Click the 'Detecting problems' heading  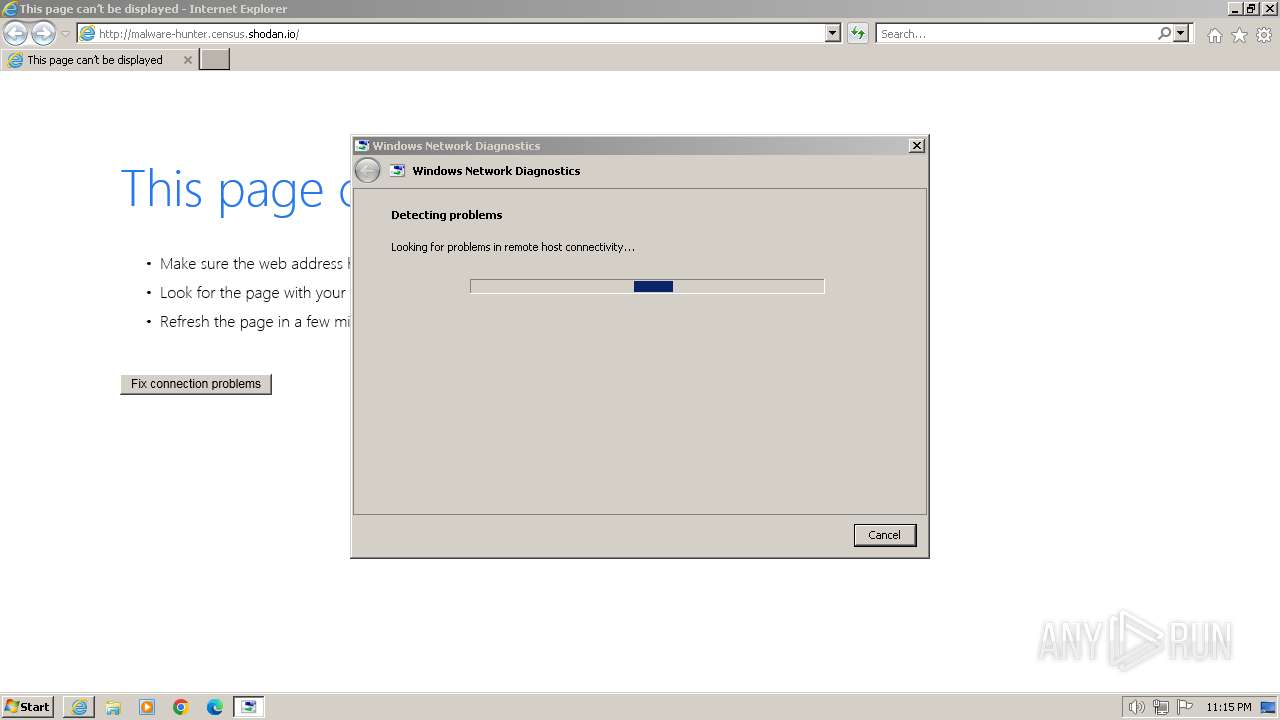[446, 215]
